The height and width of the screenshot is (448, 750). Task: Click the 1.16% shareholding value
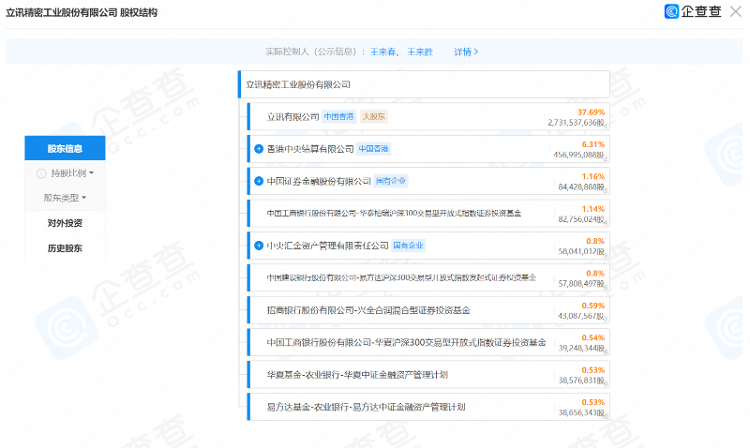click(593, 177)
